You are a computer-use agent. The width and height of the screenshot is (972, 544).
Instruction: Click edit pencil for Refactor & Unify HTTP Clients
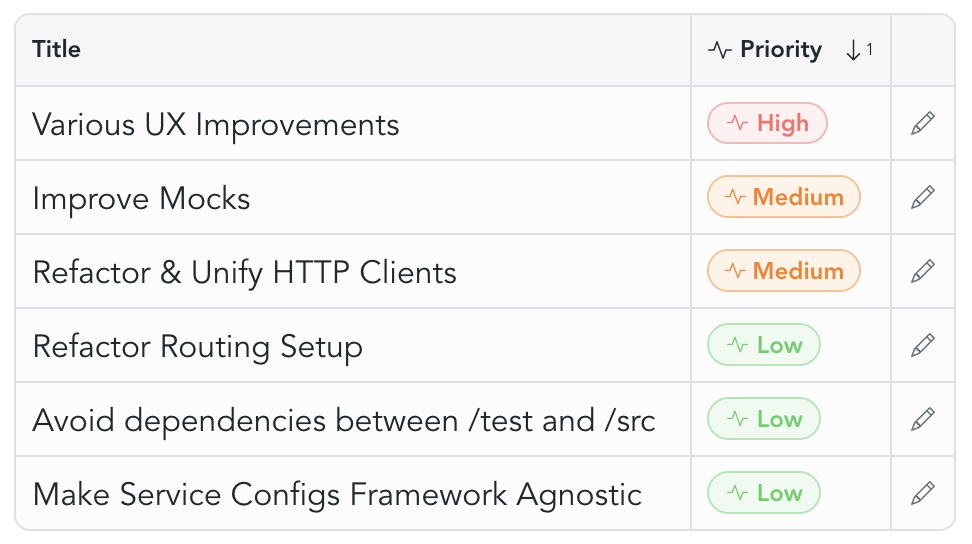point(923,272)
